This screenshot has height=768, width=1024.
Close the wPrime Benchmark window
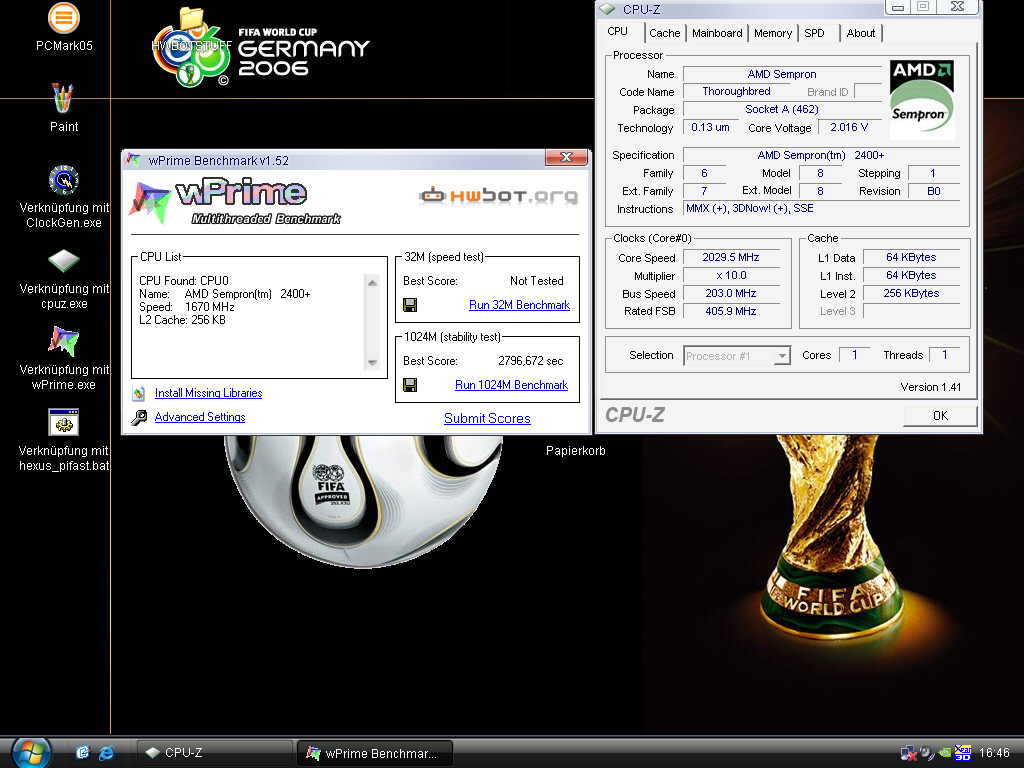tap(566, 157)
